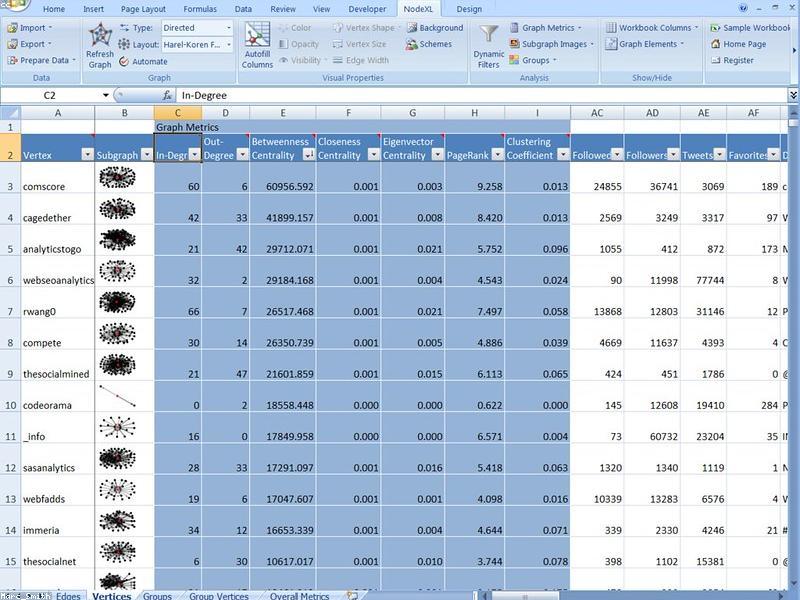Open the Vertex column filter dropdown
800x600 pixels.
(x=88, y=155)
